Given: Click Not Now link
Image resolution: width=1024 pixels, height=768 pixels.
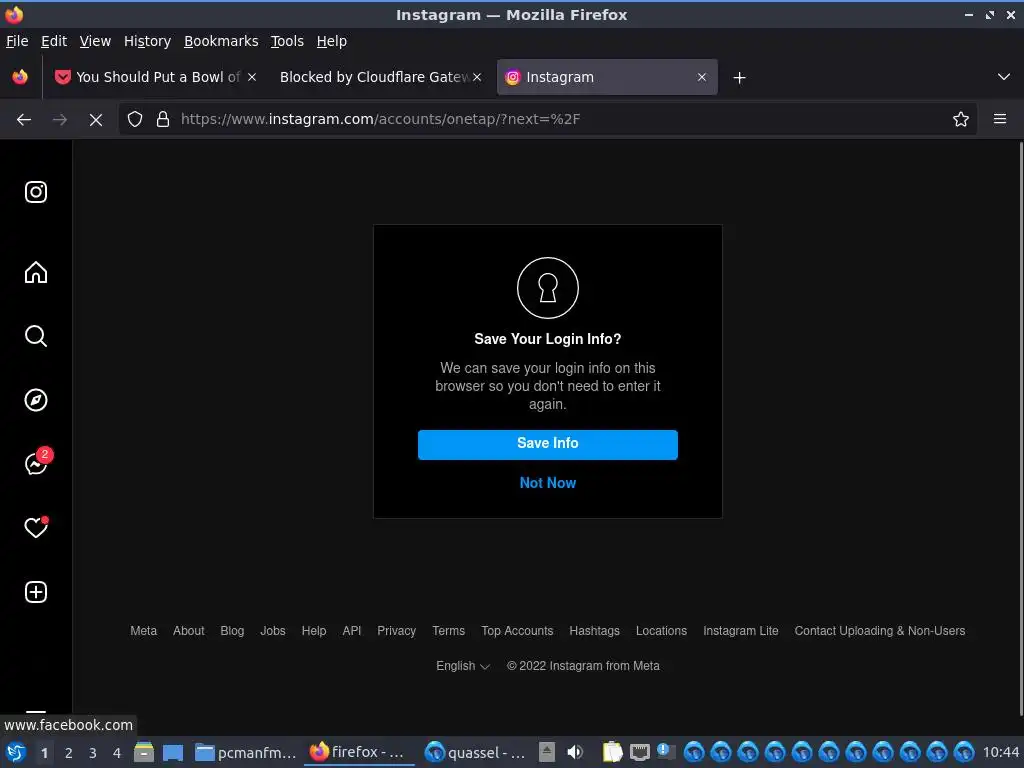Looking at the screenshot, I should pyautogui.click(x=547, y=483).
